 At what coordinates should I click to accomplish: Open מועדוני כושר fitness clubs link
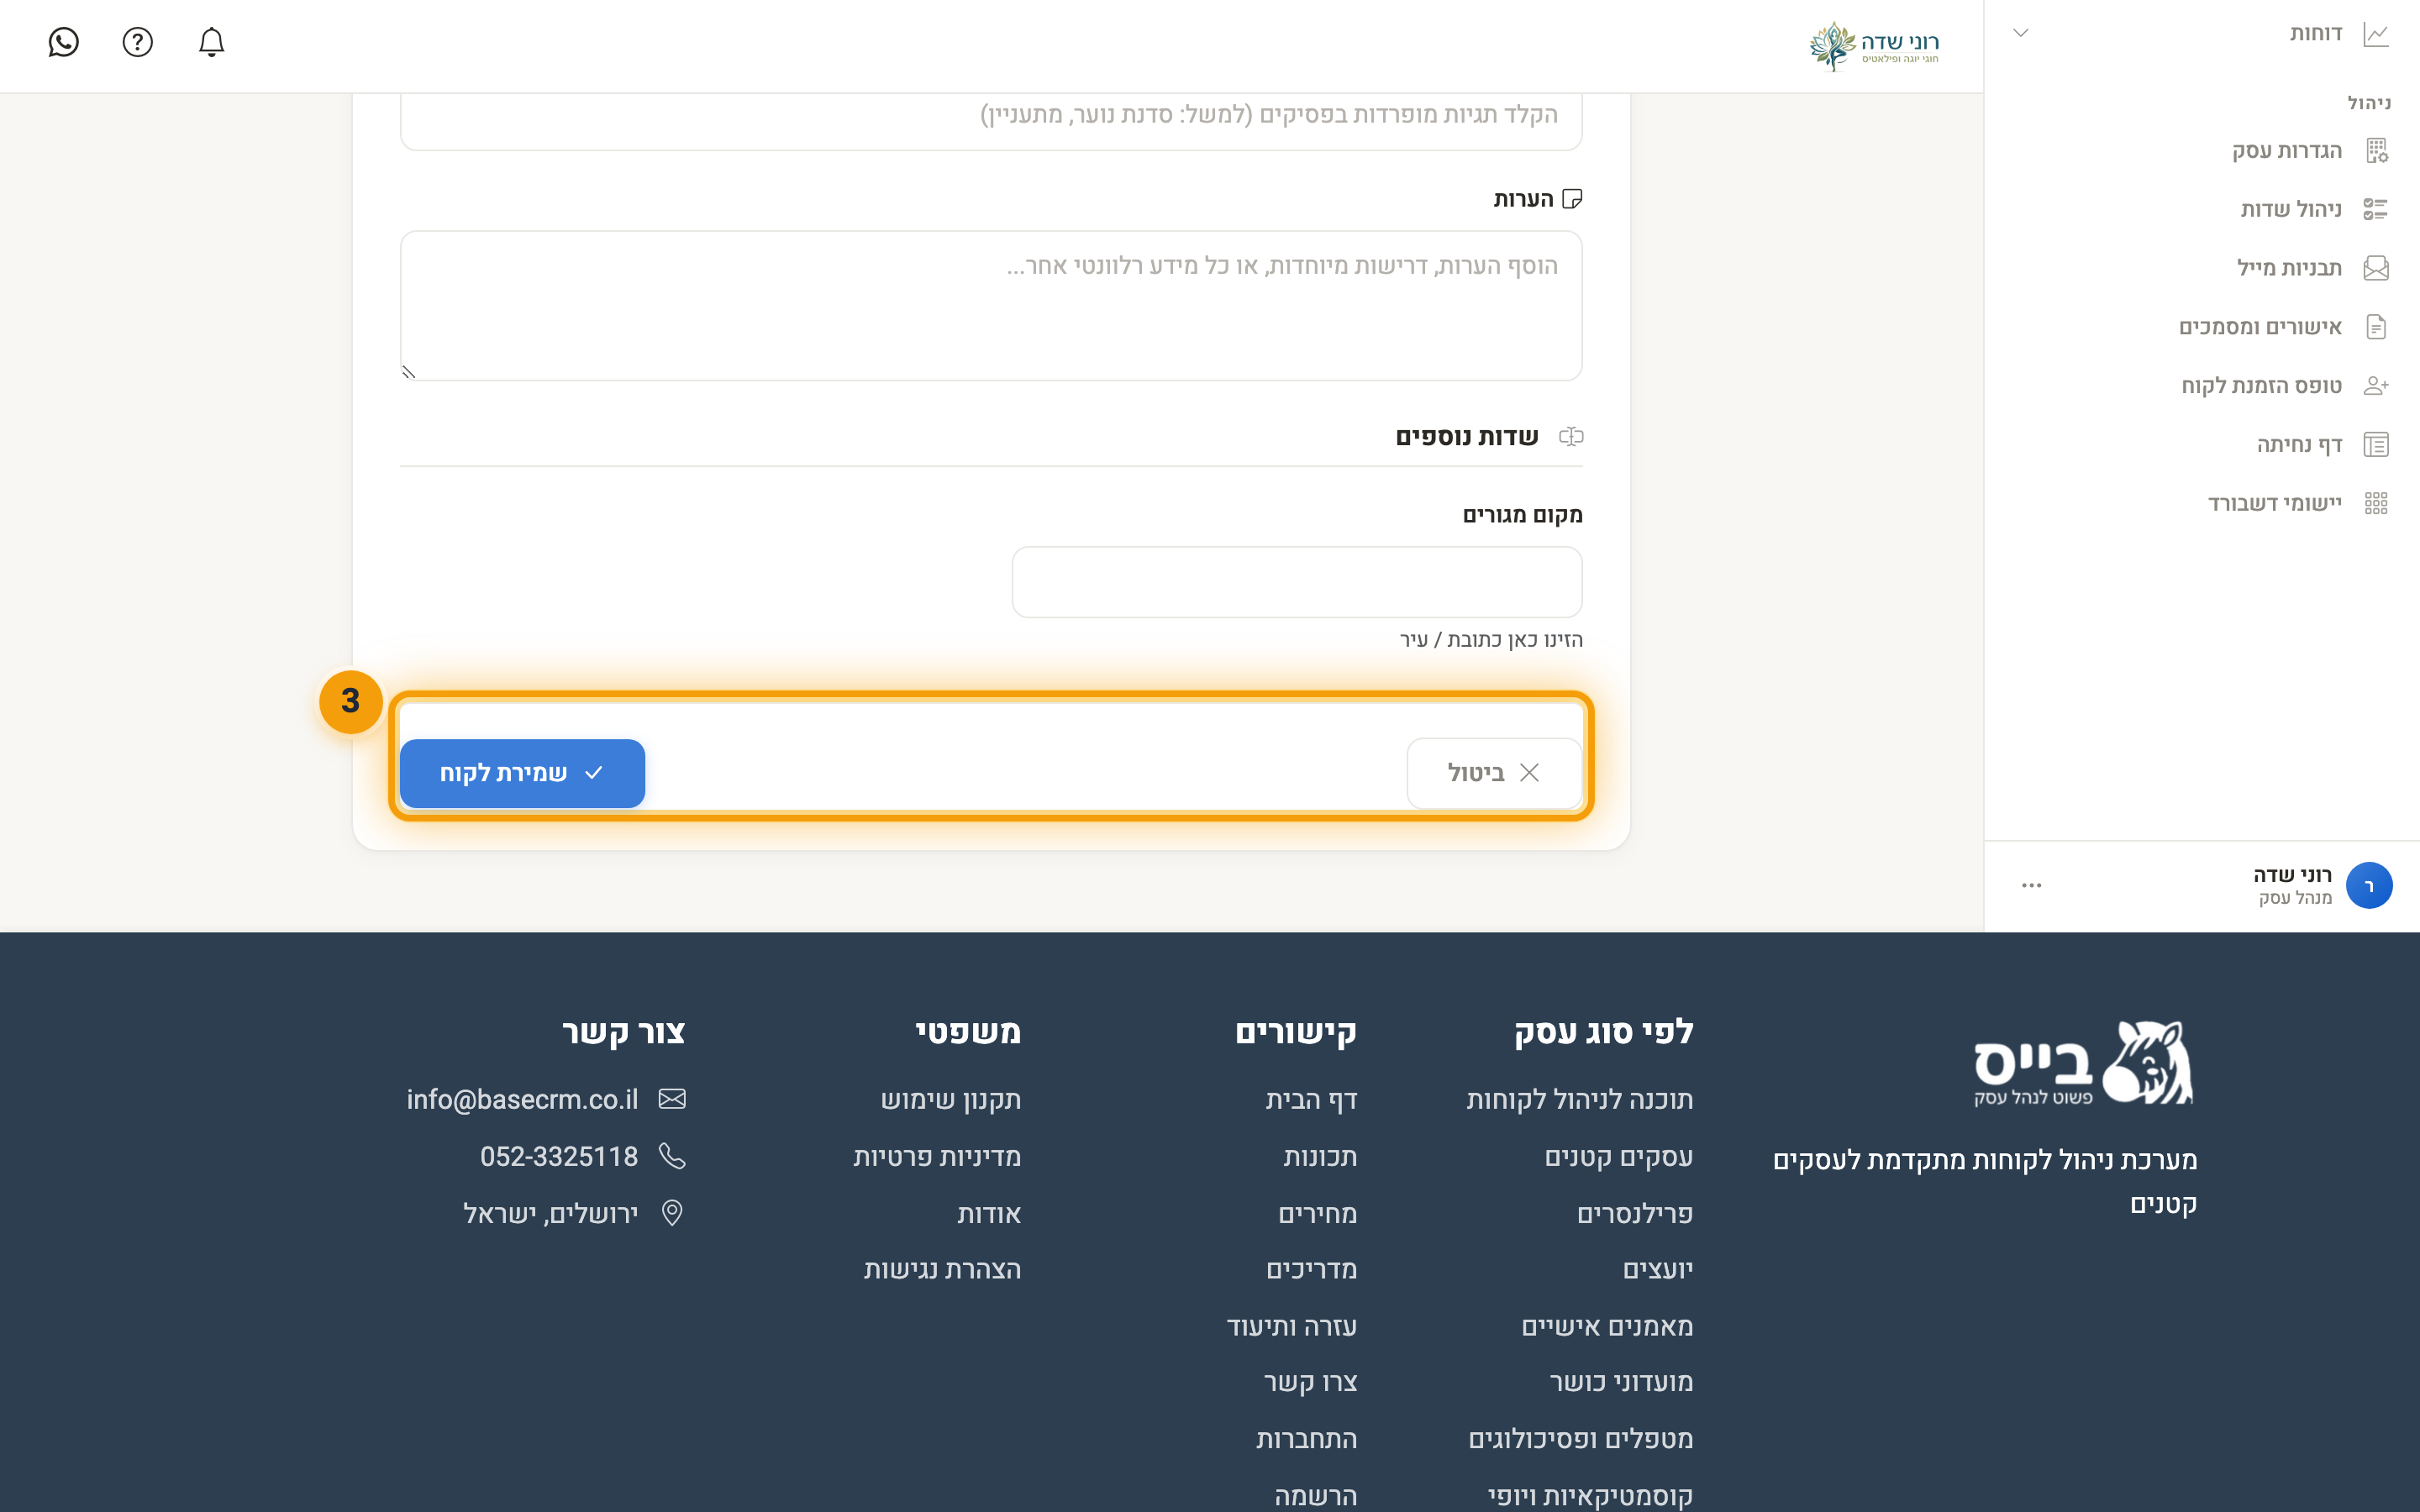click(x=1621, y=1382)
